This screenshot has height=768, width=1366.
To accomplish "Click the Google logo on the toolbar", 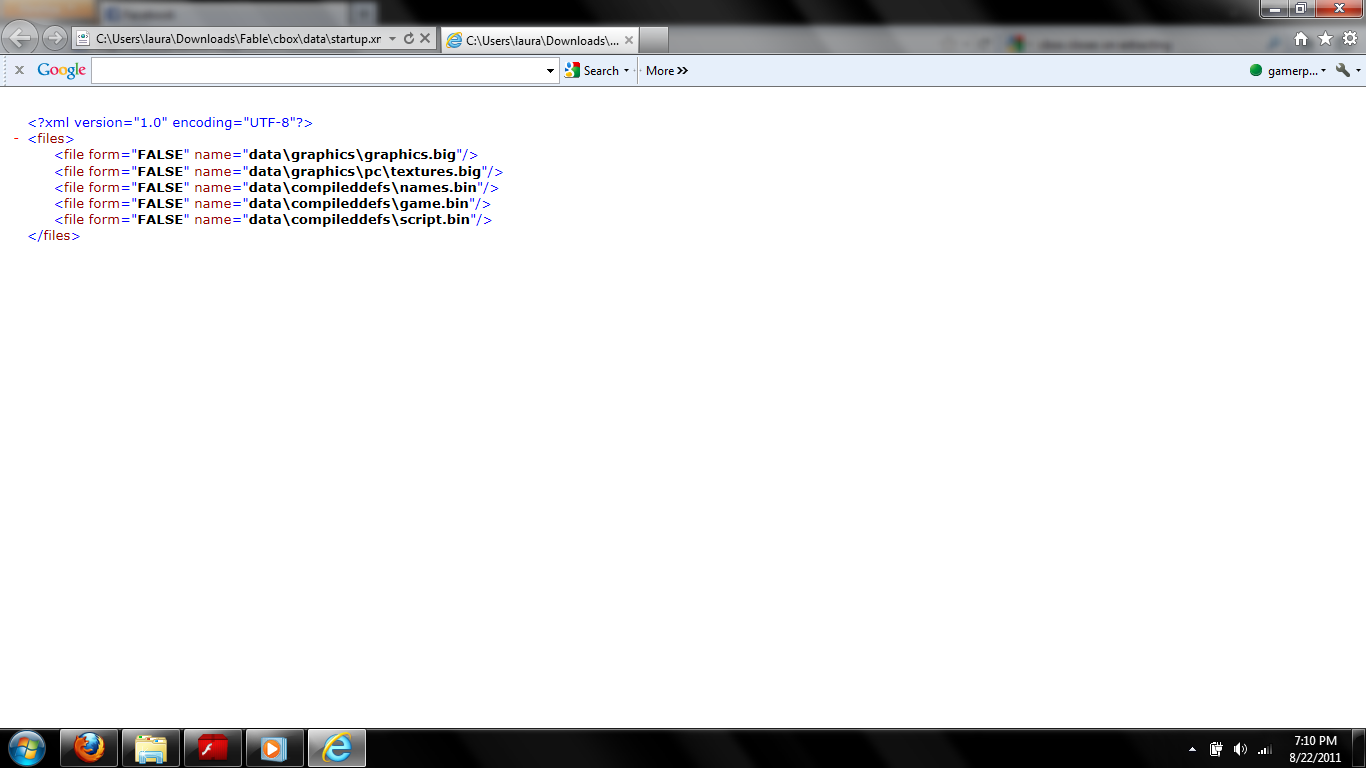I will click(61, 70).
